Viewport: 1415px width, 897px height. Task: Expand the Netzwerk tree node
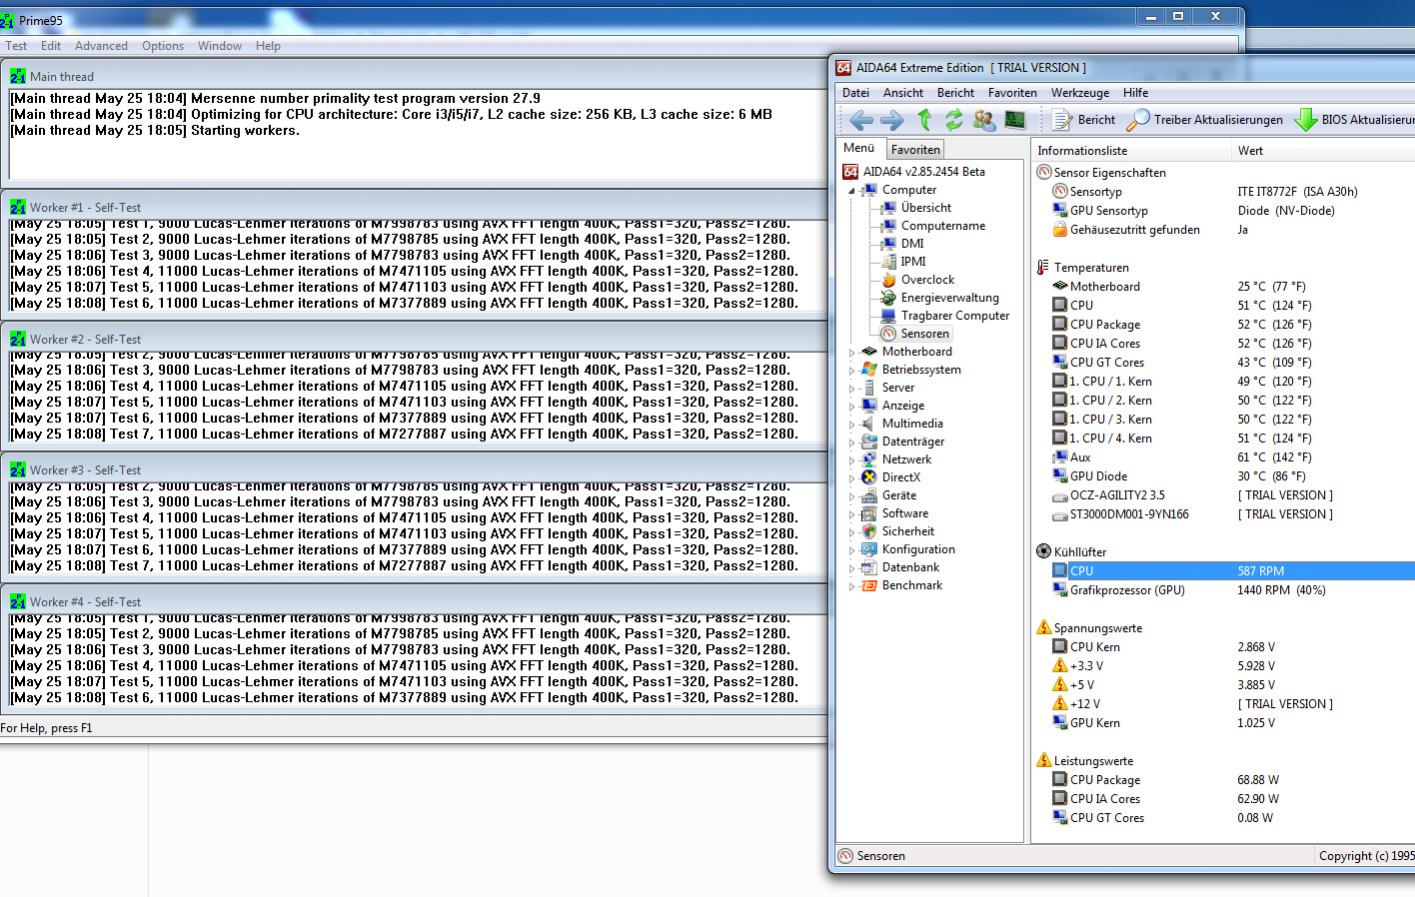tap(853, 460)
